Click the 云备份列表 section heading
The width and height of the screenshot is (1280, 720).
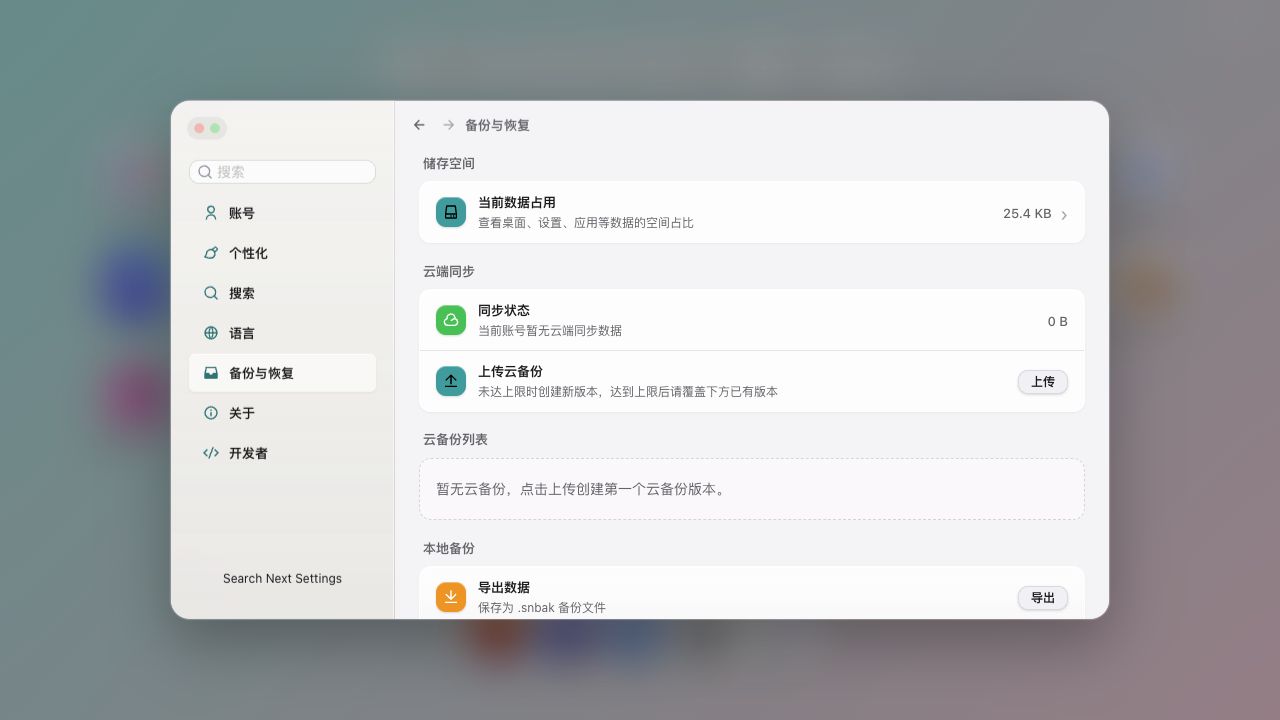(455, 439)
